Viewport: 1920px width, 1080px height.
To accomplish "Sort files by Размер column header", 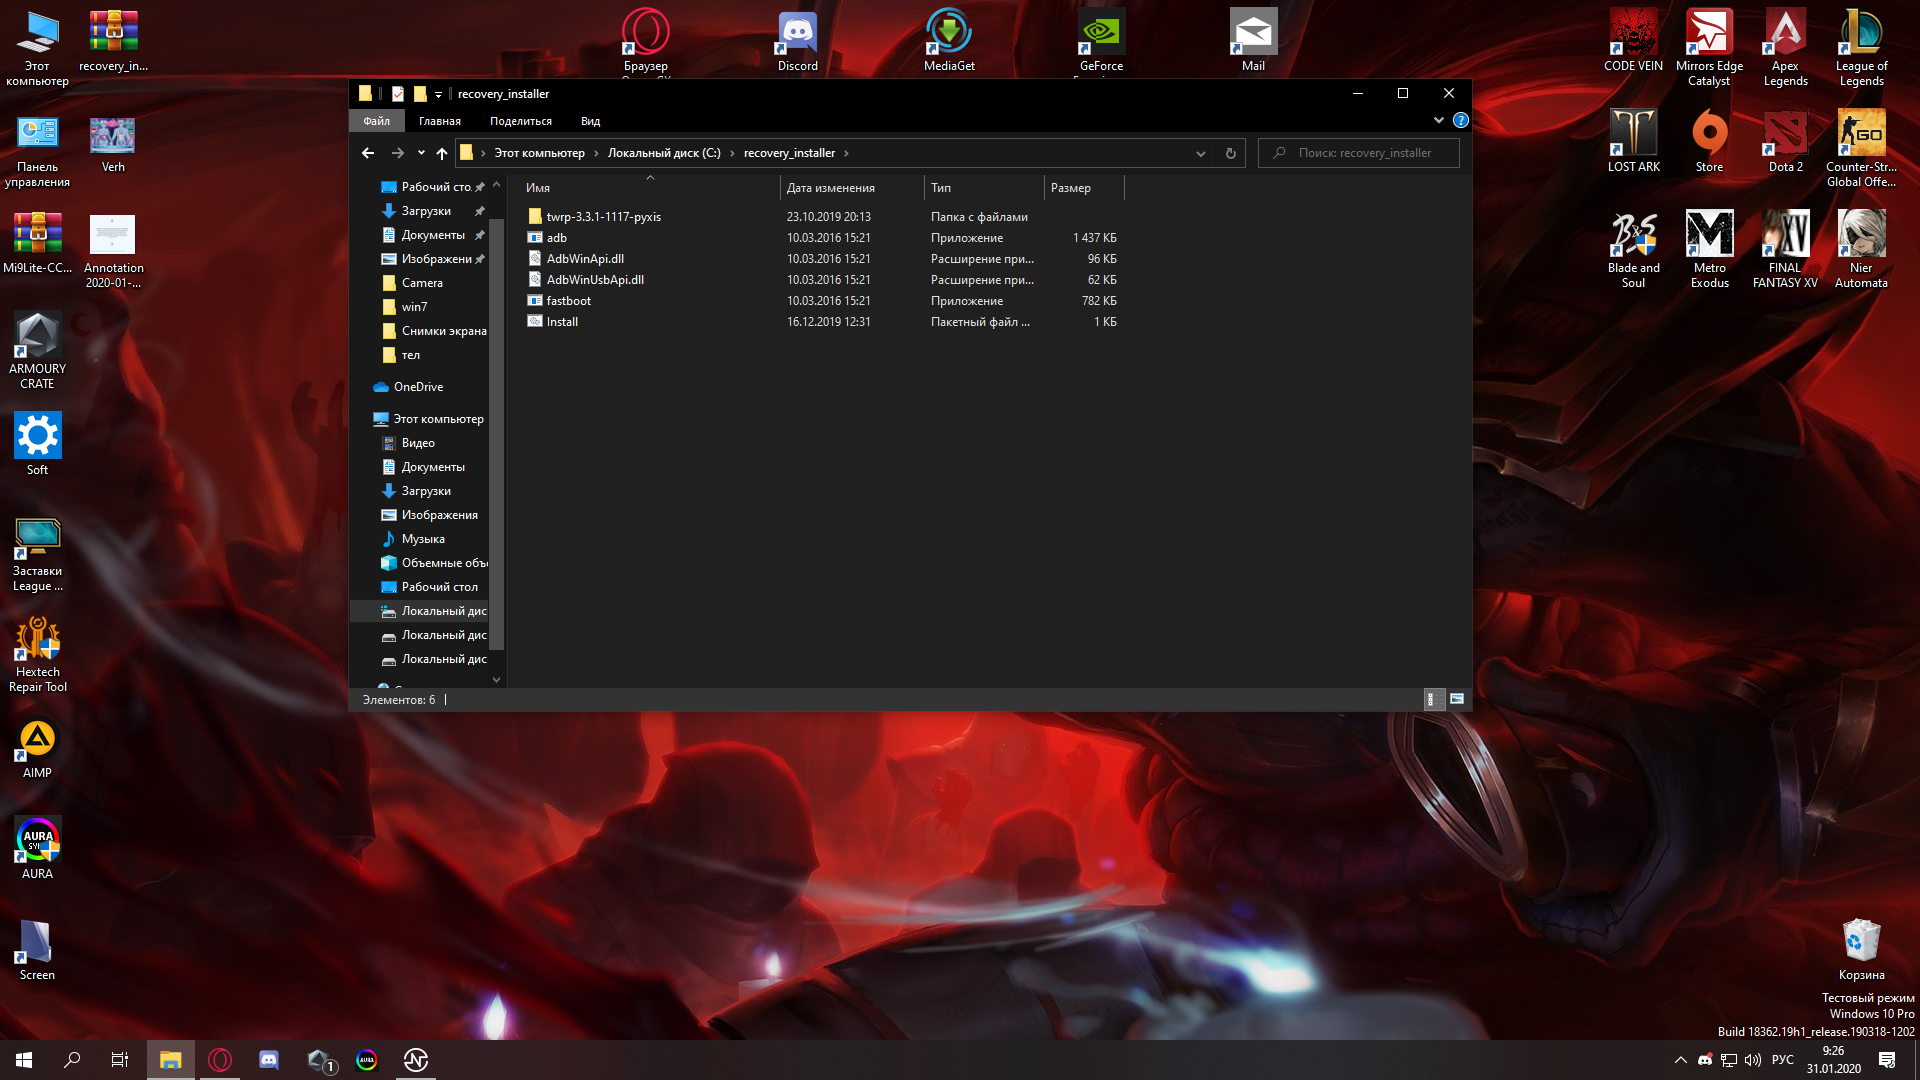I will pos(1084,188).
